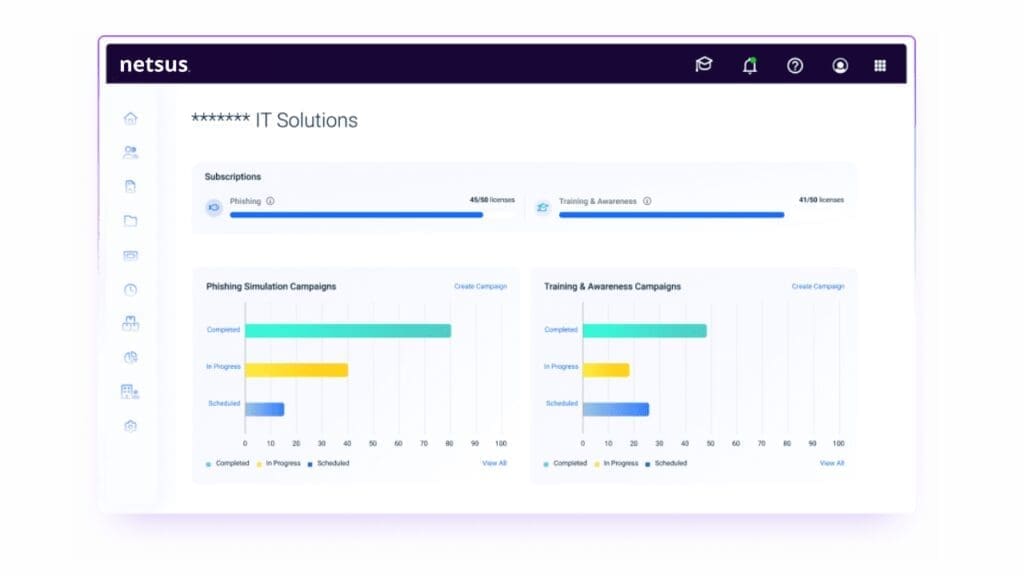Open the user profile account icon

click(840, 65)
